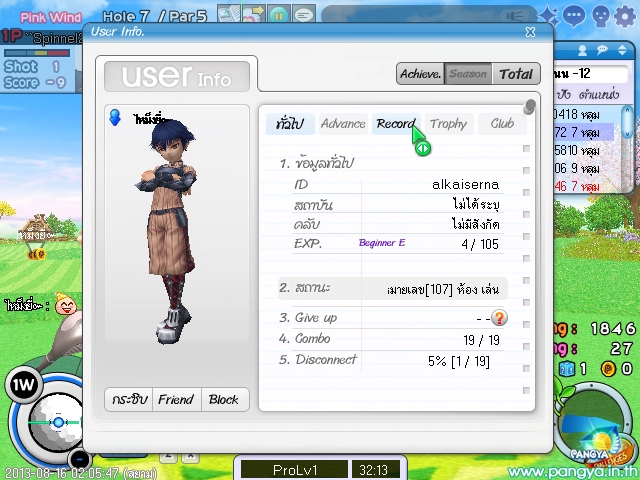Open the character face icon
640x480 pixels.
tap(600, 16)
